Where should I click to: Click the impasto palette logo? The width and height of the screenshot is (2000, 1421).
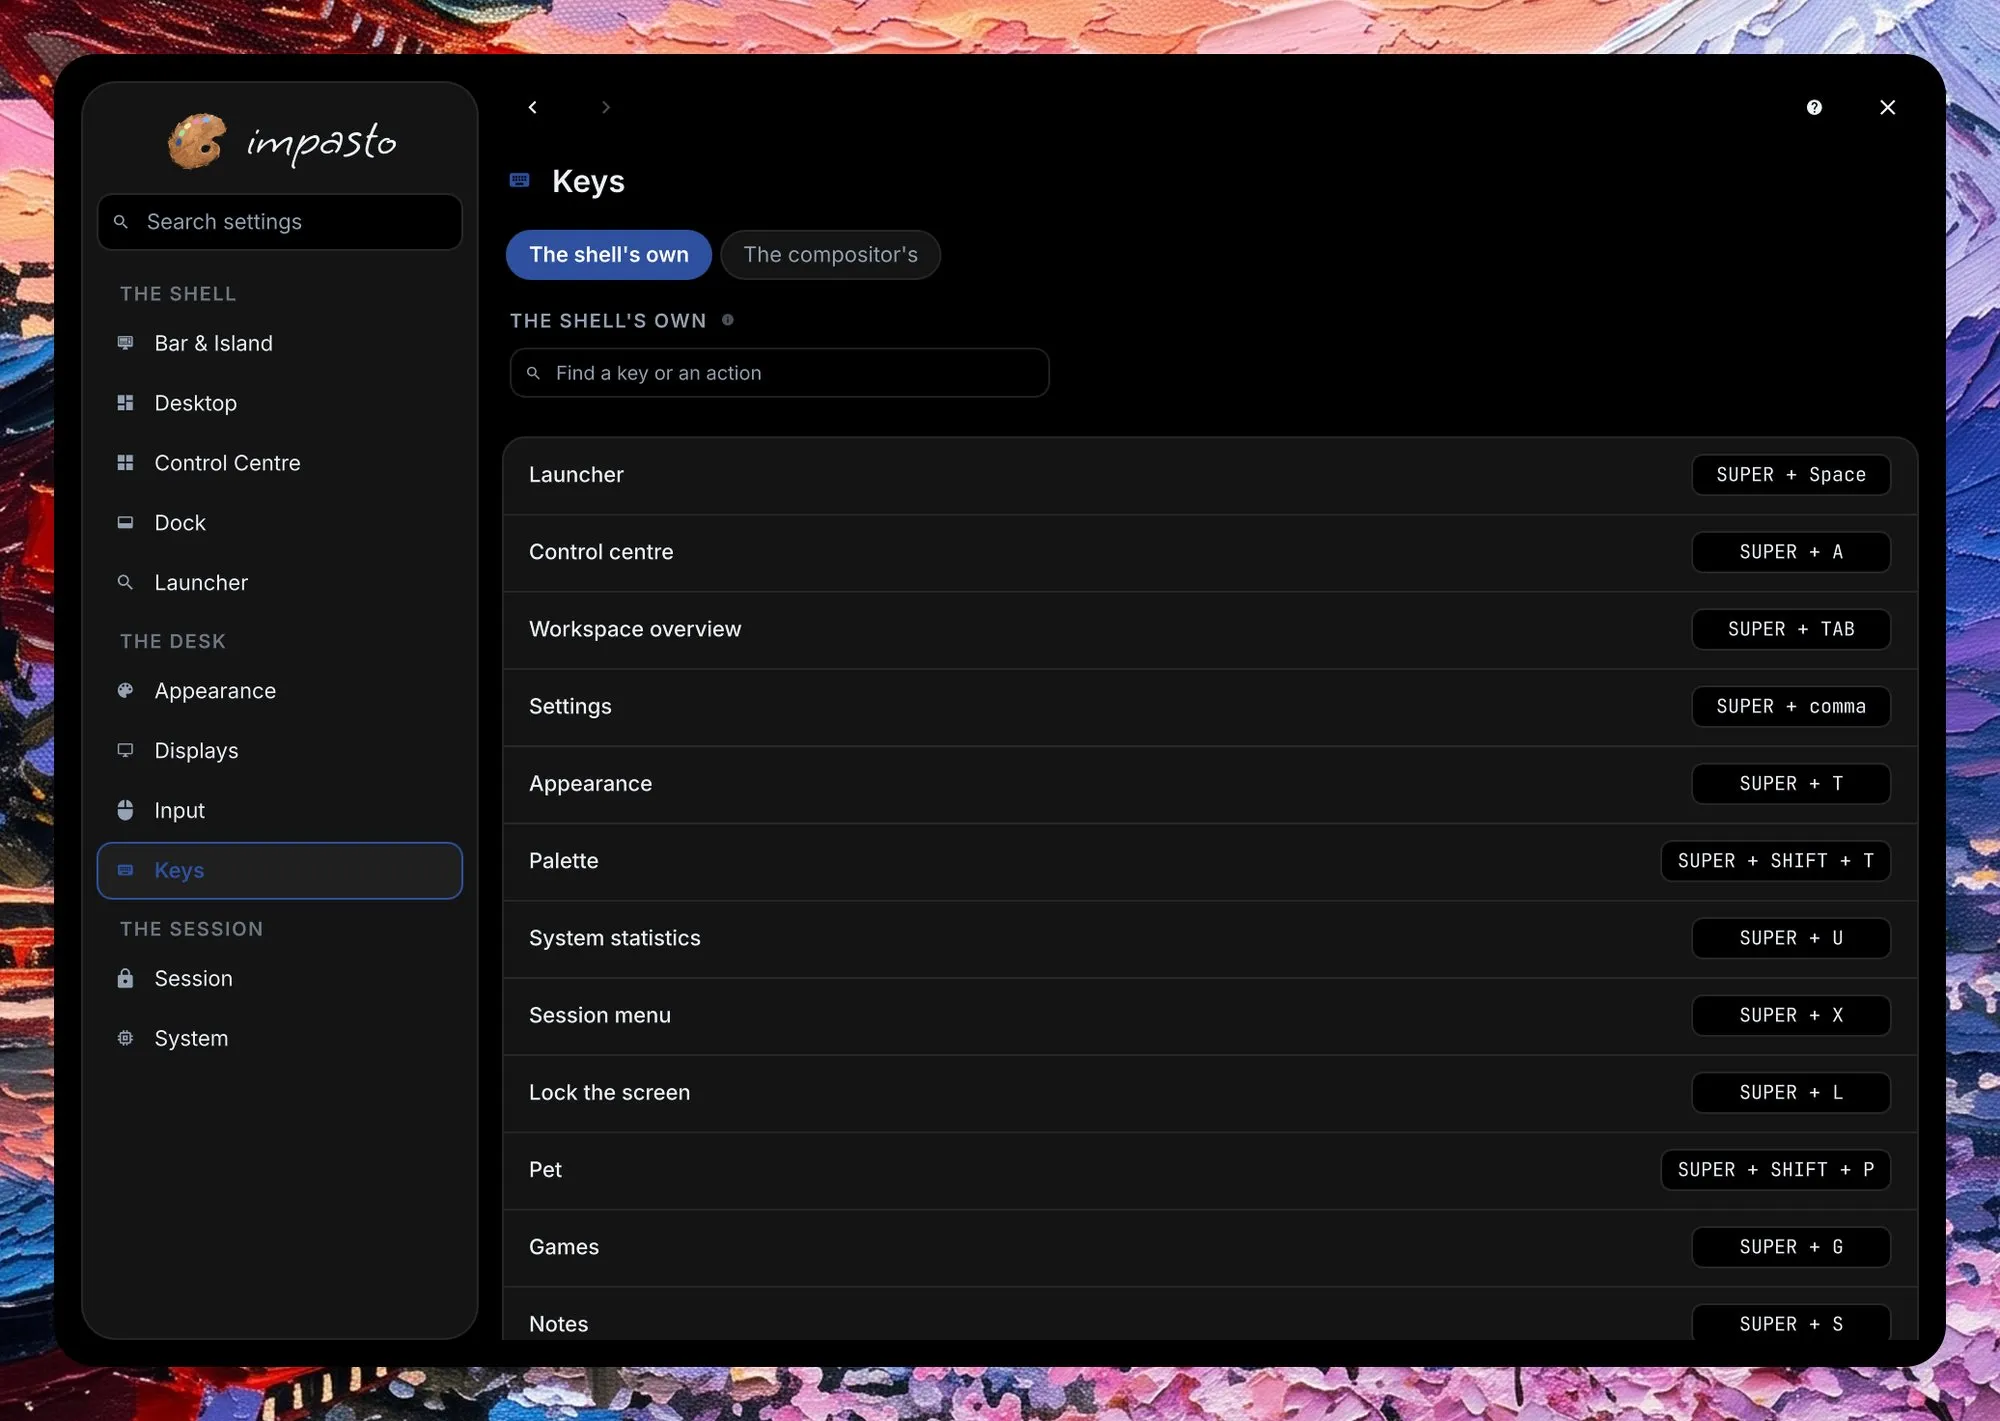tap(196, 141)
